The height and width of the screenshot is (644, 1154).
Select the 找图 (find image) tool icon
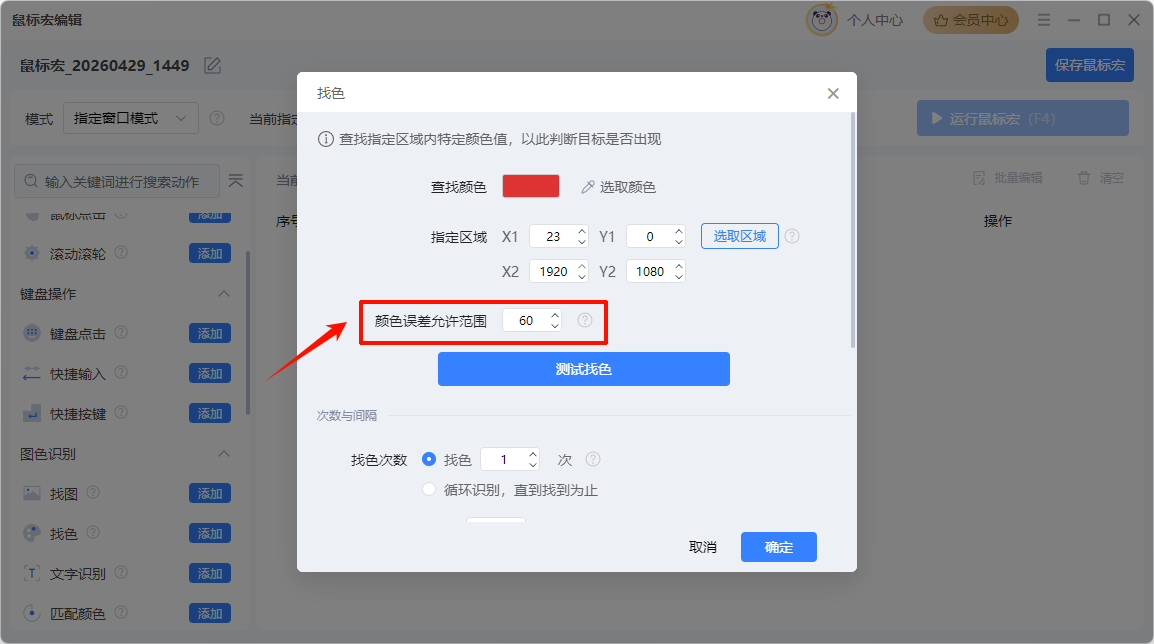[x=32, y=493]
